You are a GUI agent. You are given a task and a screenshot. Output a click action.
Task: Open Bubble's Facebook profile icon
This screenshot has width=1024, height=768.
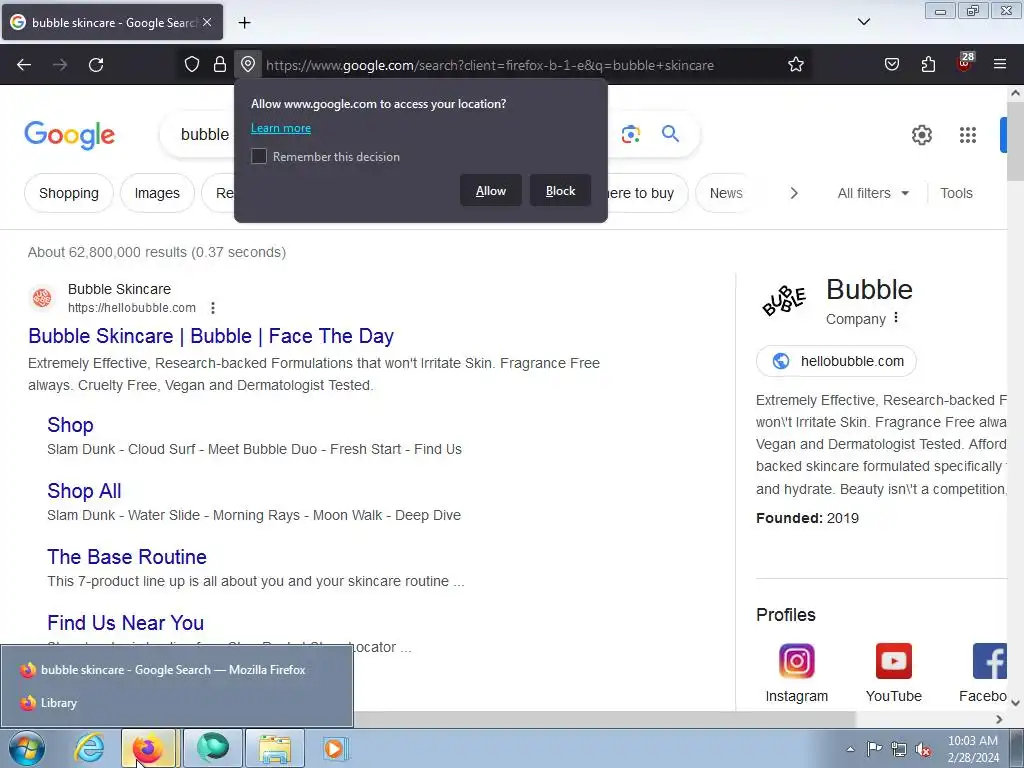(989, 661)
